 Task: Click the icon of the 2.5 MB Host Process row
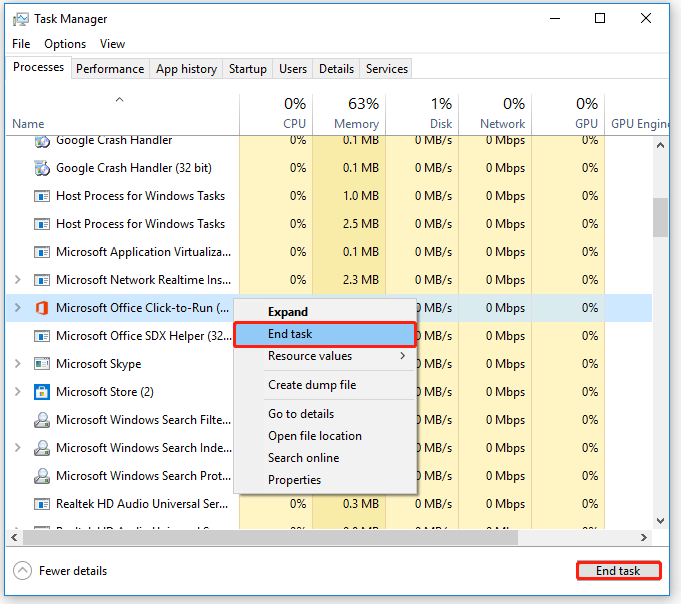pyautogui.click(x=42, y=224)
